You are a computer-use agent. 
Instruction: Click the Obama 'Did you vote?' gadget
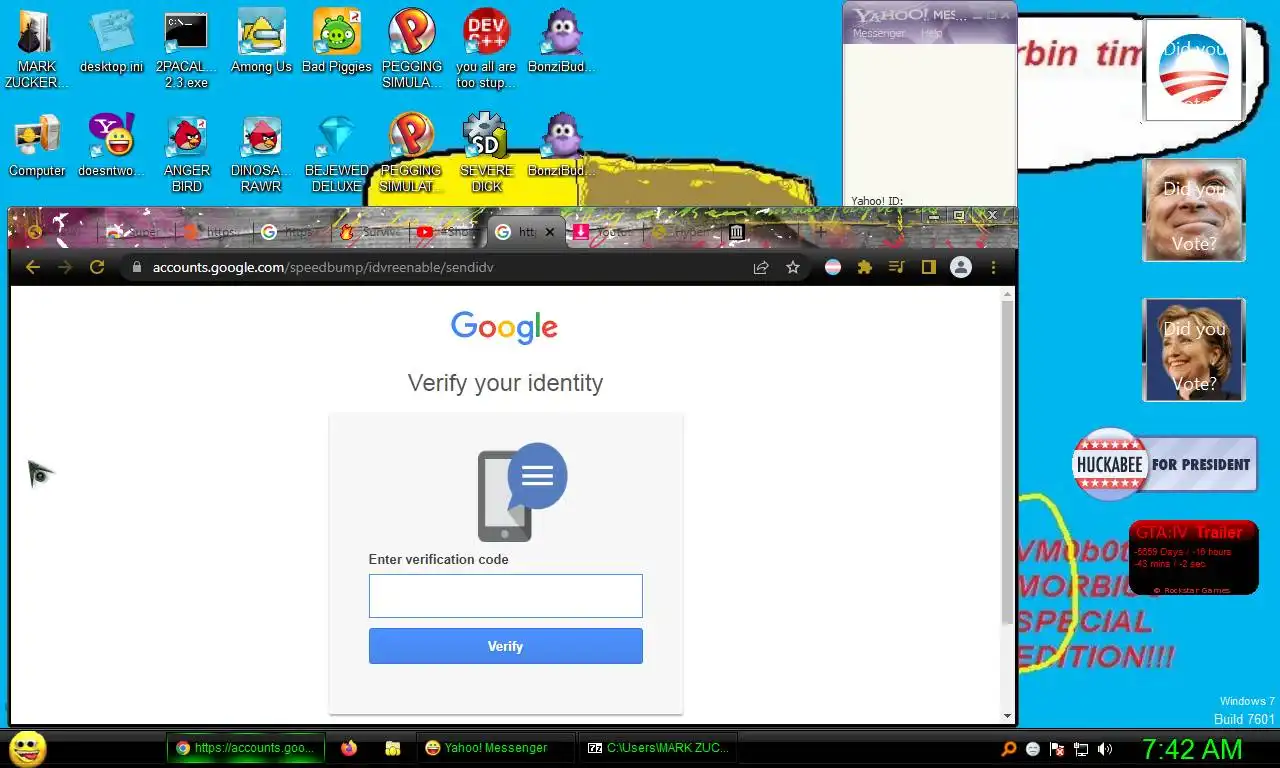(x=1193, y=70)
